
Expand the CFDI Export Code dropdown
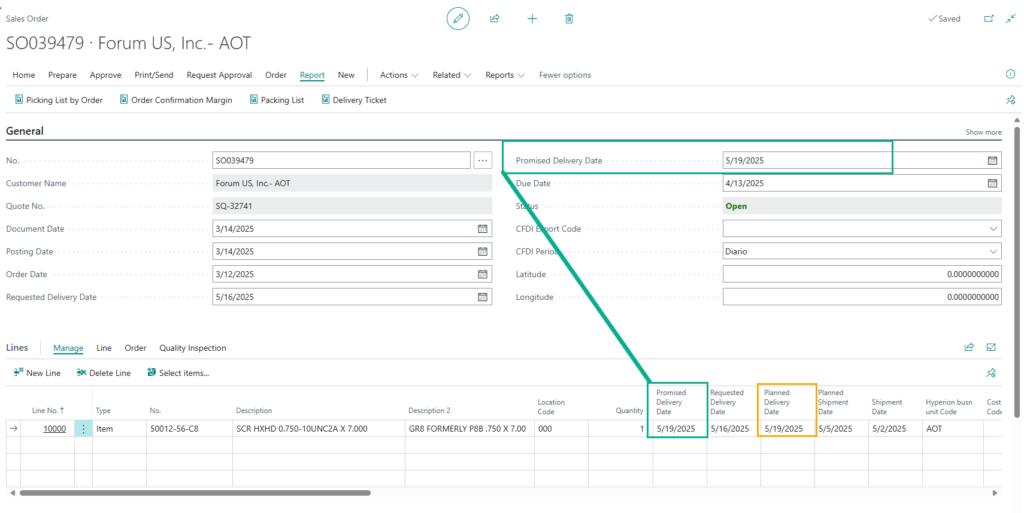pyautogui.click(x=993, y=228)
